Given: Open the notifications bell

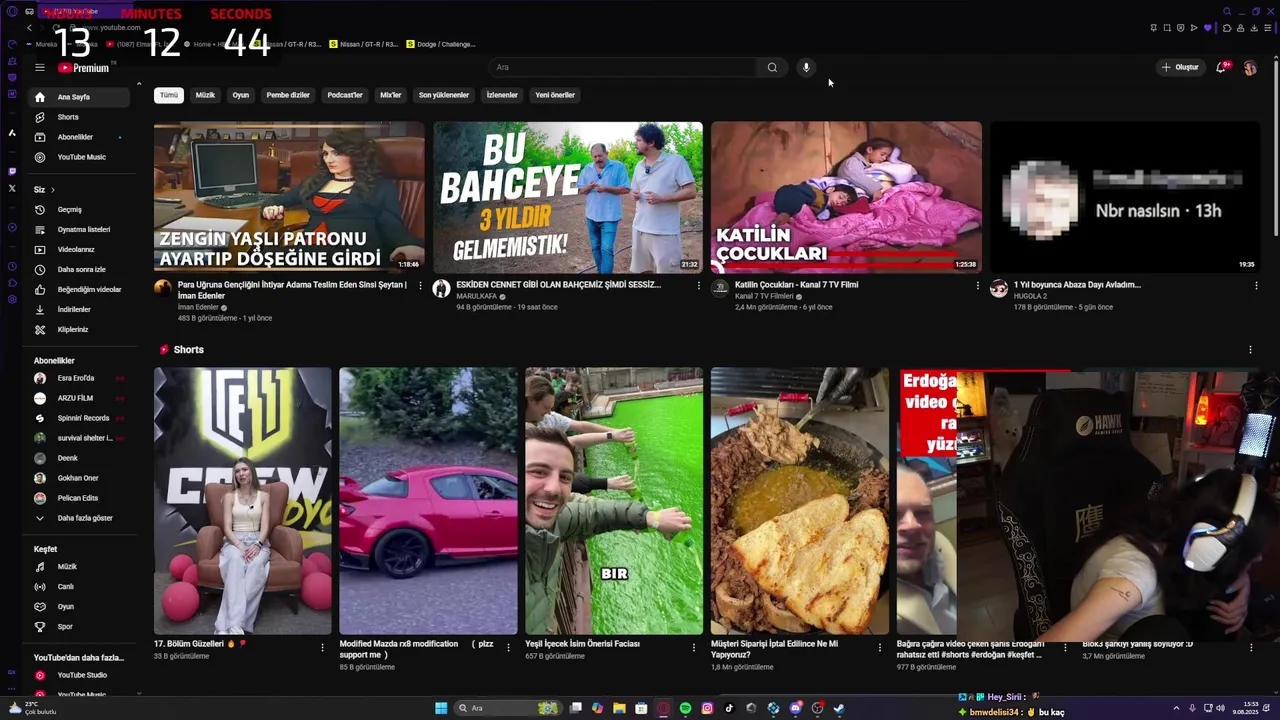Looking at the screenshot, I should pyautogui.click(x=1221, y=67).
